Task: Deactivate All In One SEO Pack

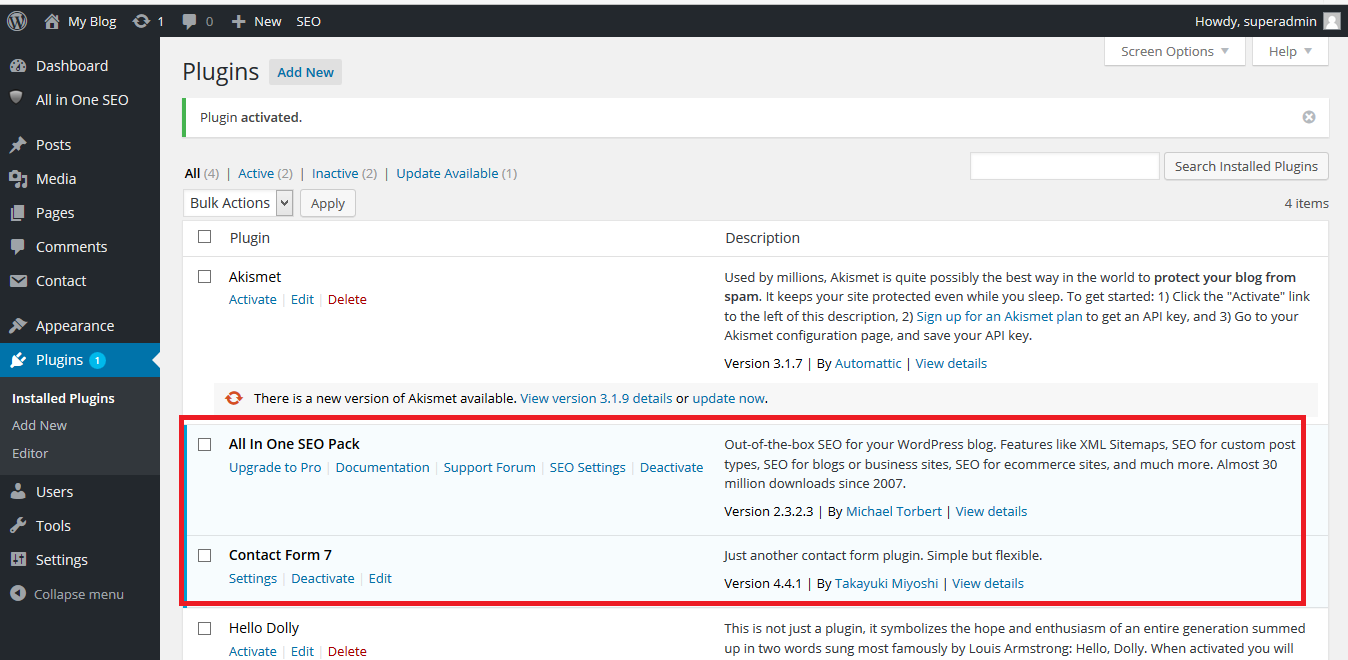Action: pos(671,467)
